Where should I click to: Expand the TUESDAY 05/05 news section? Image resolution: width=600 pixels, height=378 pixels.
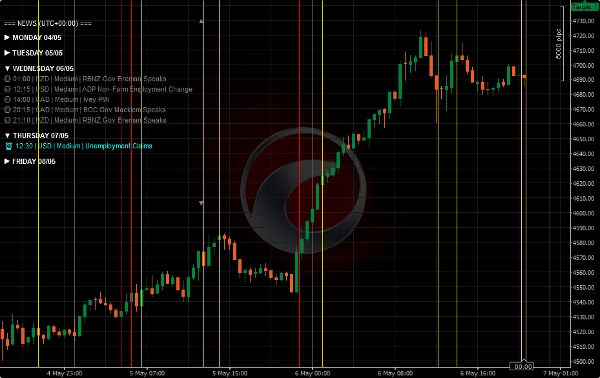[x=7, y=53]
